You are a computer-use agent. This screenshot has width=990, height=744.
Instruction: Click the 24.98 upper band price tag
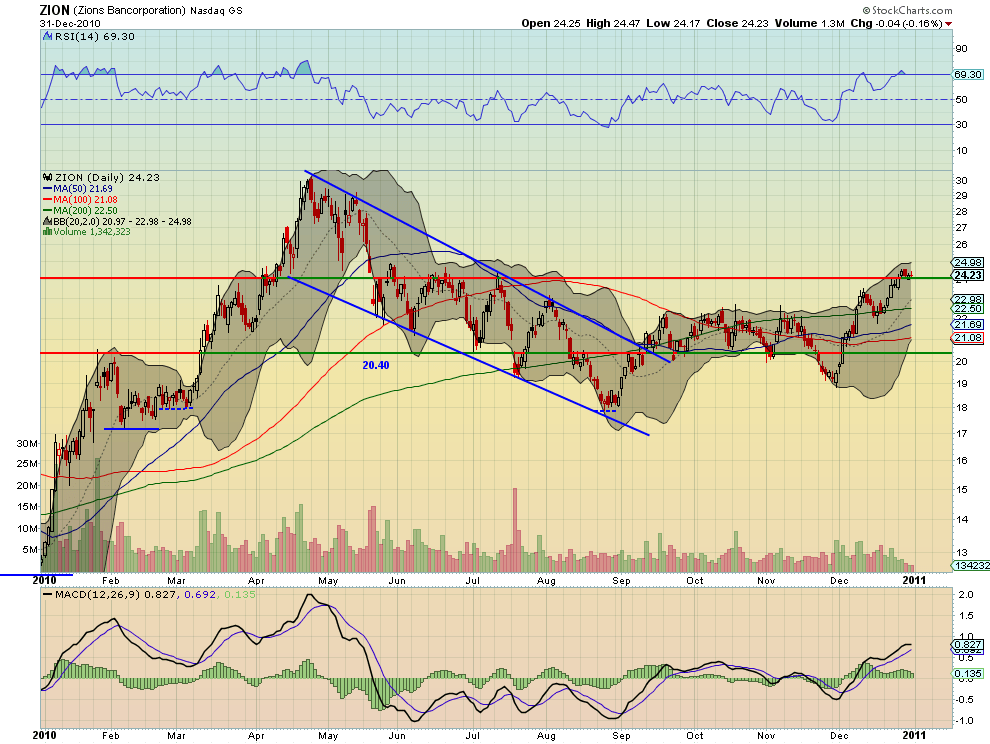coord(968,263)
